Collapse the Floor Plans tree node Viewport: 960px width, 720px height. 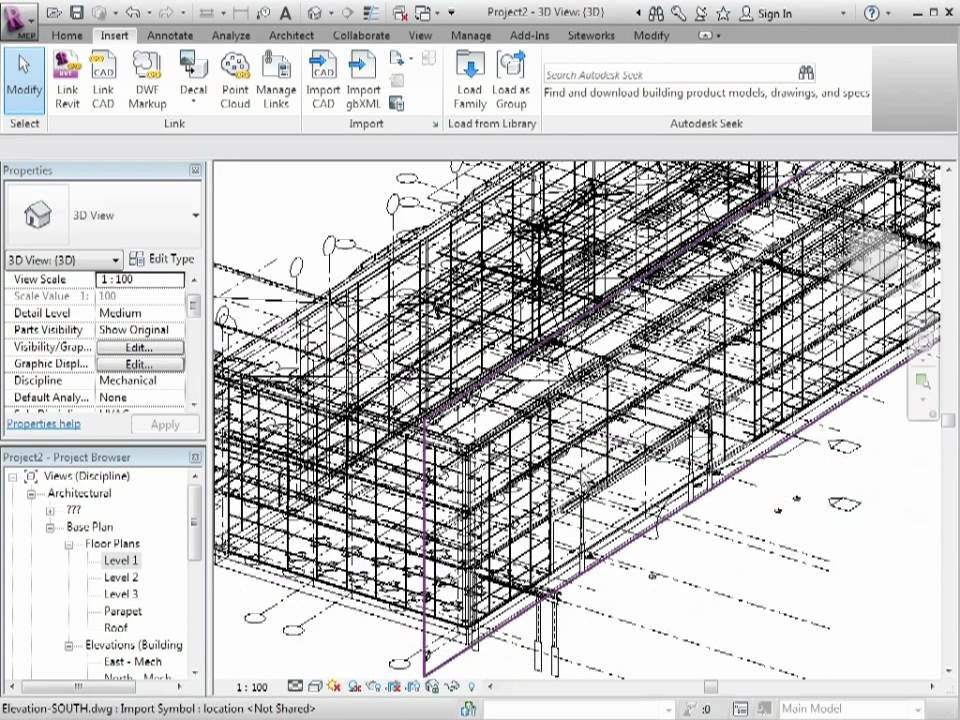pyautogui.click(x=69, y=544)
